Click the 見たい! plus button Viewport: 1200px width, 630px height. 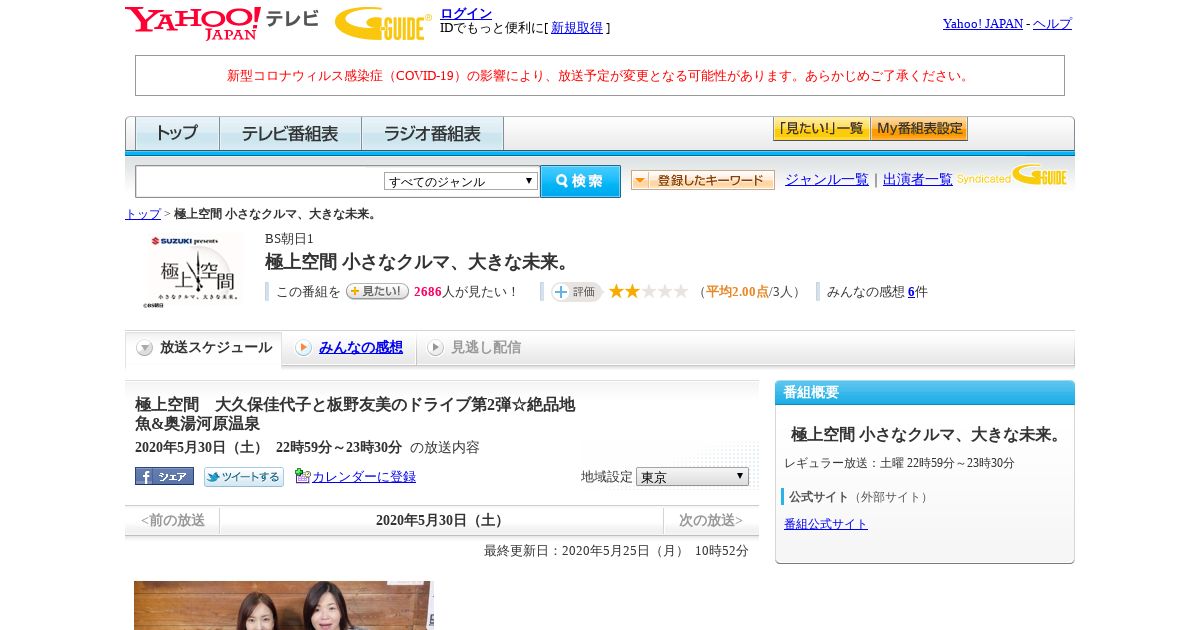377,291
